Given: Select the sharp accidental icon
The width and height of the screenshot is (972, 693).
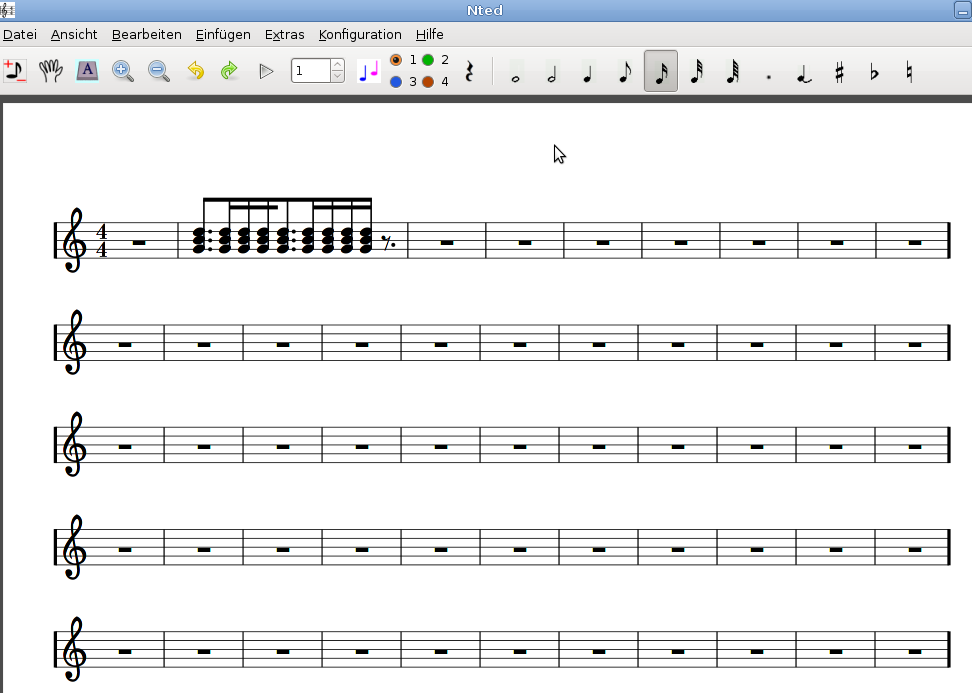Looking at the screenshot, I should 839,72.
